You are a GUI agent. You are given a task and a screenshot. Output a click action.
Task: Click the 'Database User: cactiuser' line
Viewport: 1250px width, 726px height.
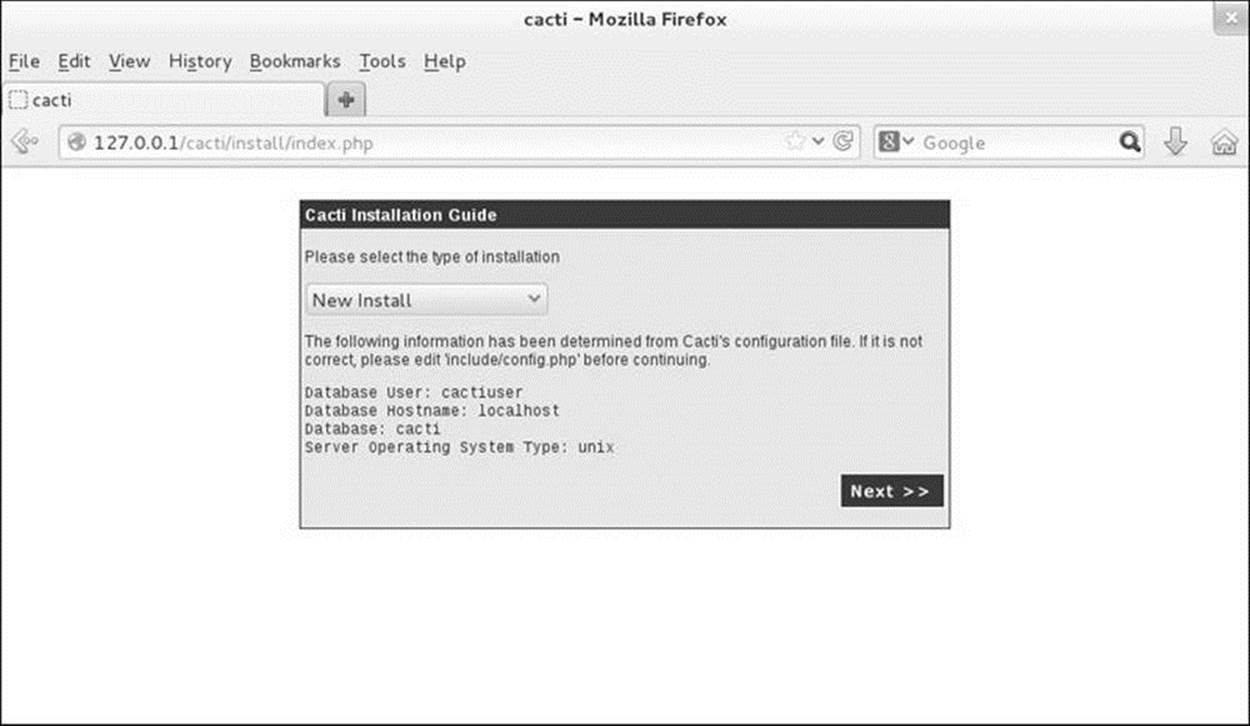pyautogui.click(x=414, y=393)
